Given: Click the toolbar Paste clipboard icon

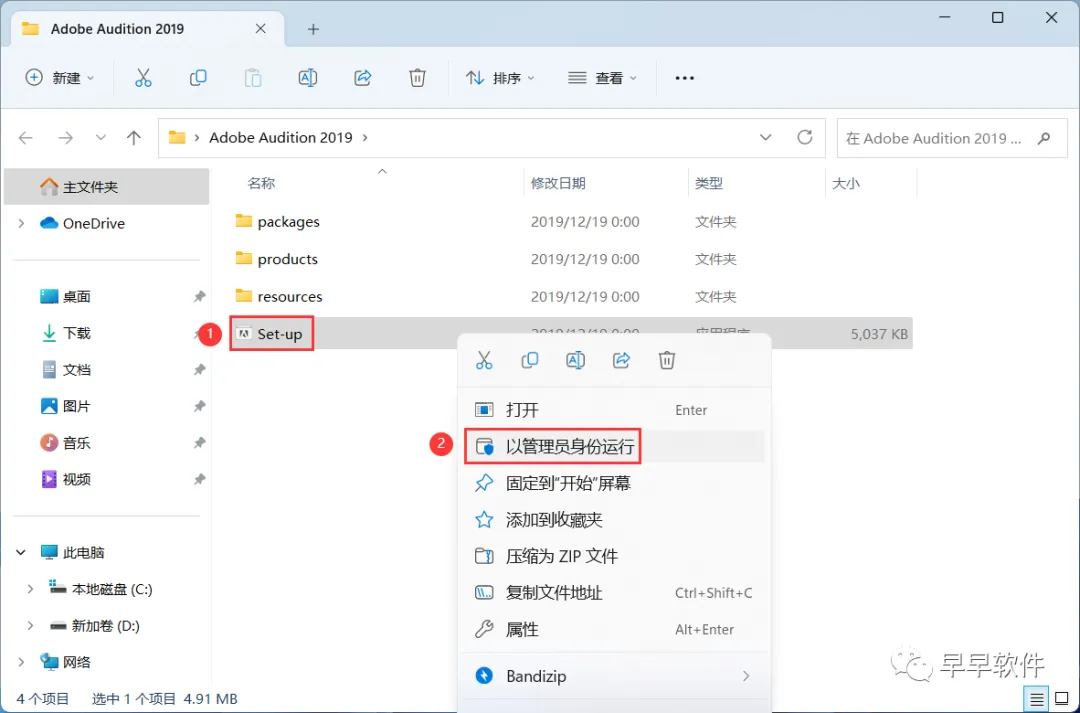Looking at the screenshot, I should pyautogui.click(x=253, y=78).
